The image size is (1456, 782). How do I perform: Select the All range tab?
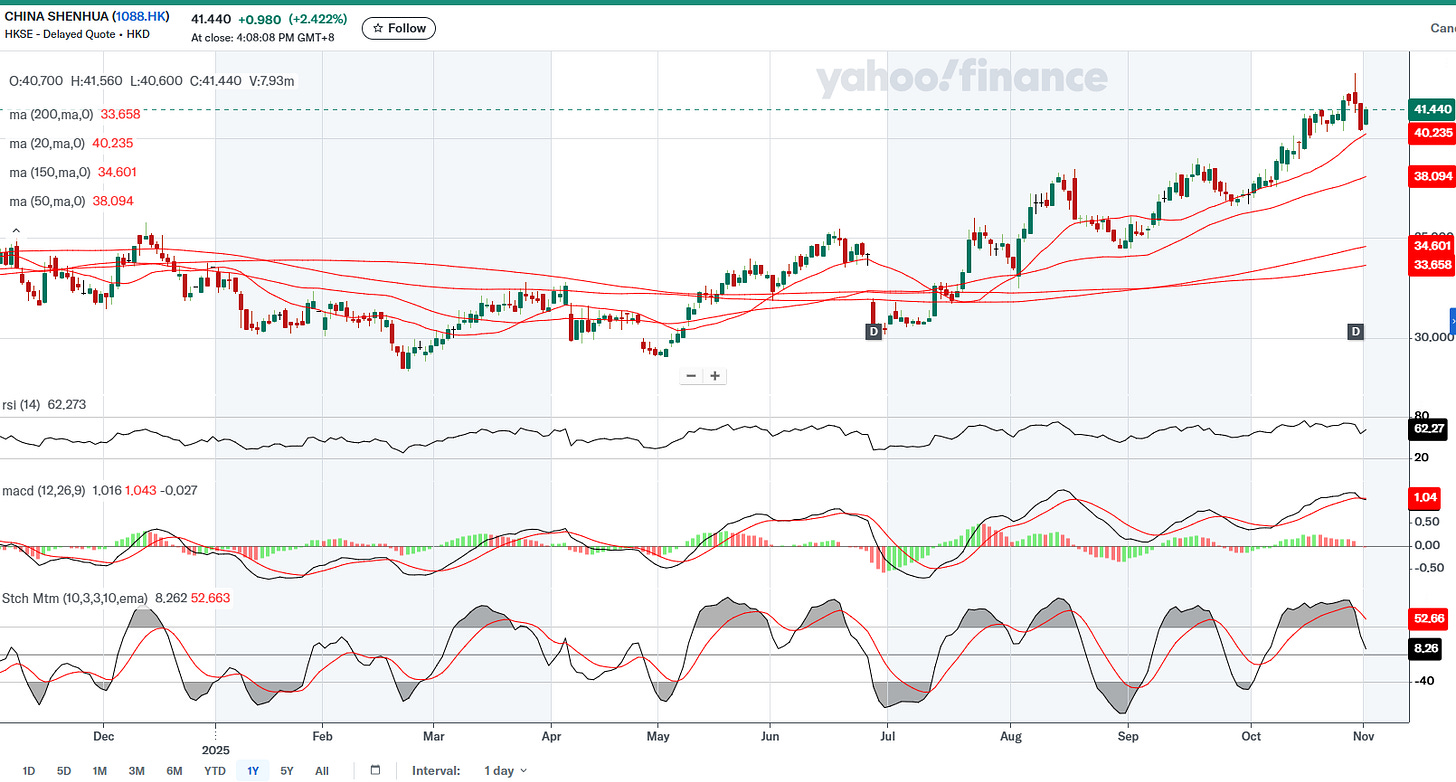coord(321,771)
